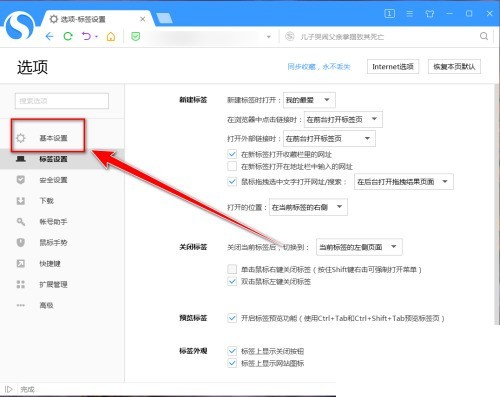Click the green security shield icon
Viewport: 500px width, 397px height.
click(135, 36)
